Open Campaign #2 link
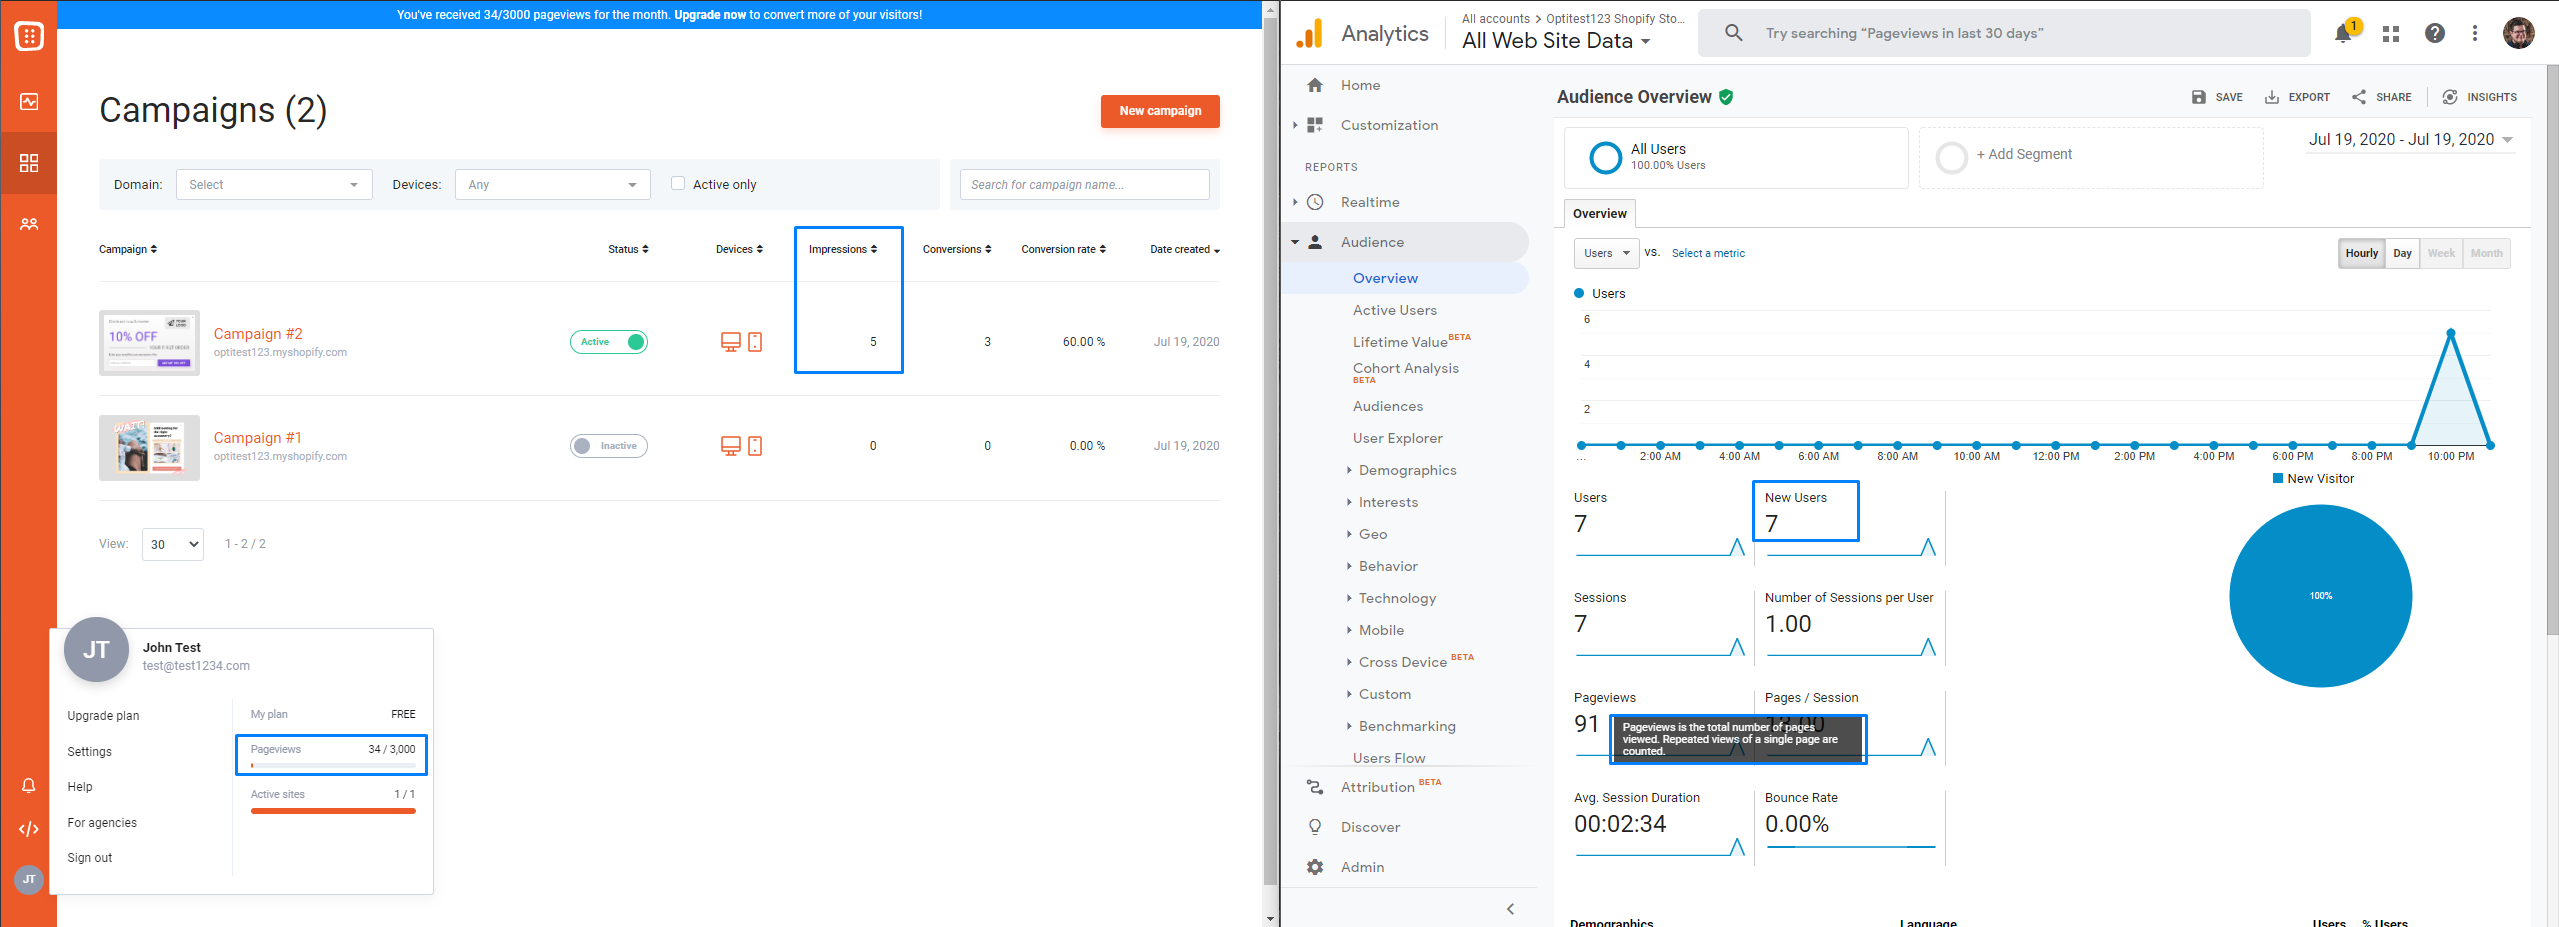The image size is (2559, 927). pyautogui.click(x=258, y=334)
